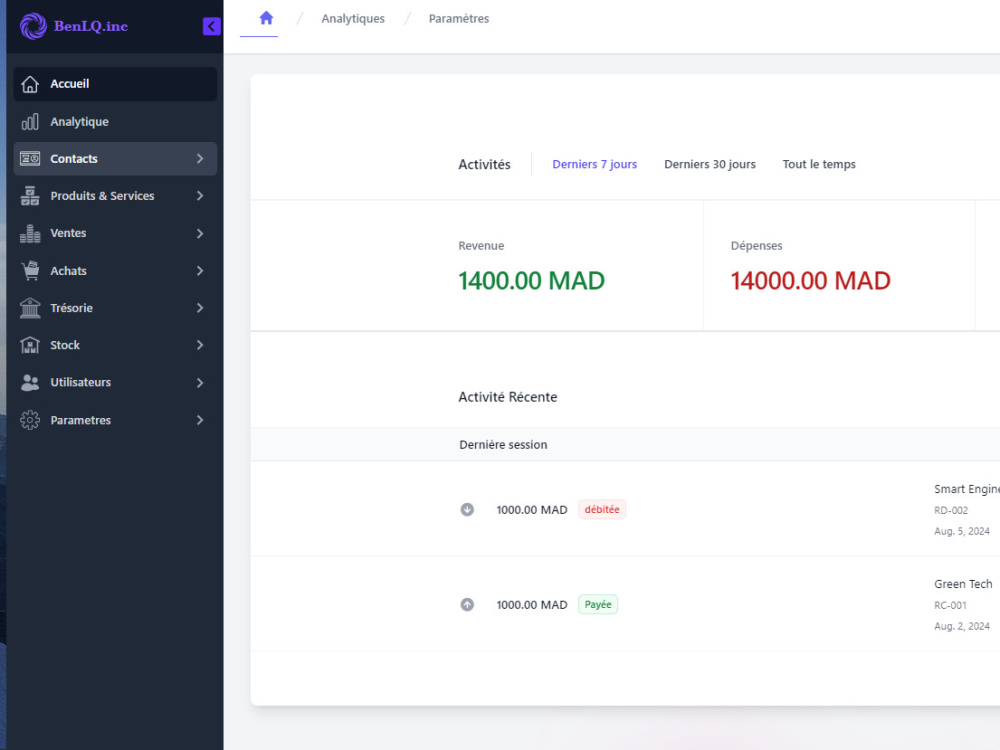Expand the Contacts submenu chevron
This screenshot has width=1000, height=750.
click(200, 159)
